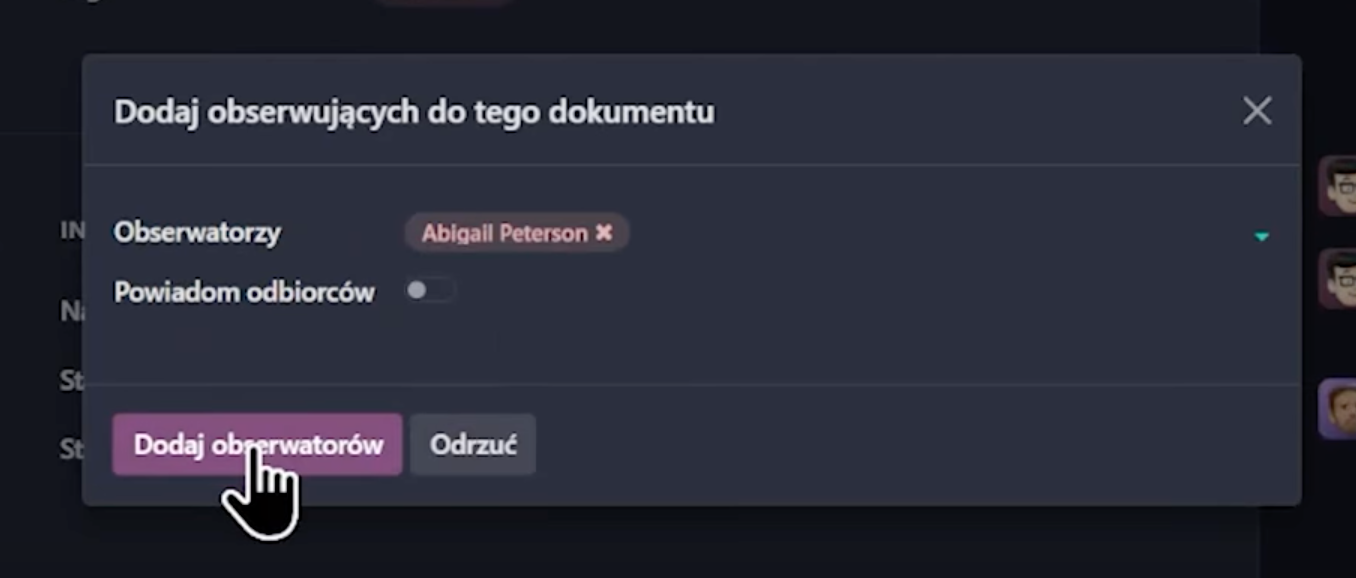Click the Powiadom odbiorców label text
Image resolution: width=1356 pixels, height=578 pixels.
pos(244,292)
